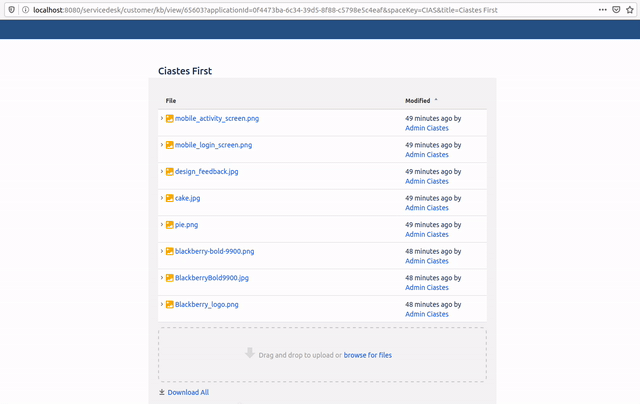Expand the Blackberry_logo.png row
Screen dimensions: 640x404
coord(162,304)
